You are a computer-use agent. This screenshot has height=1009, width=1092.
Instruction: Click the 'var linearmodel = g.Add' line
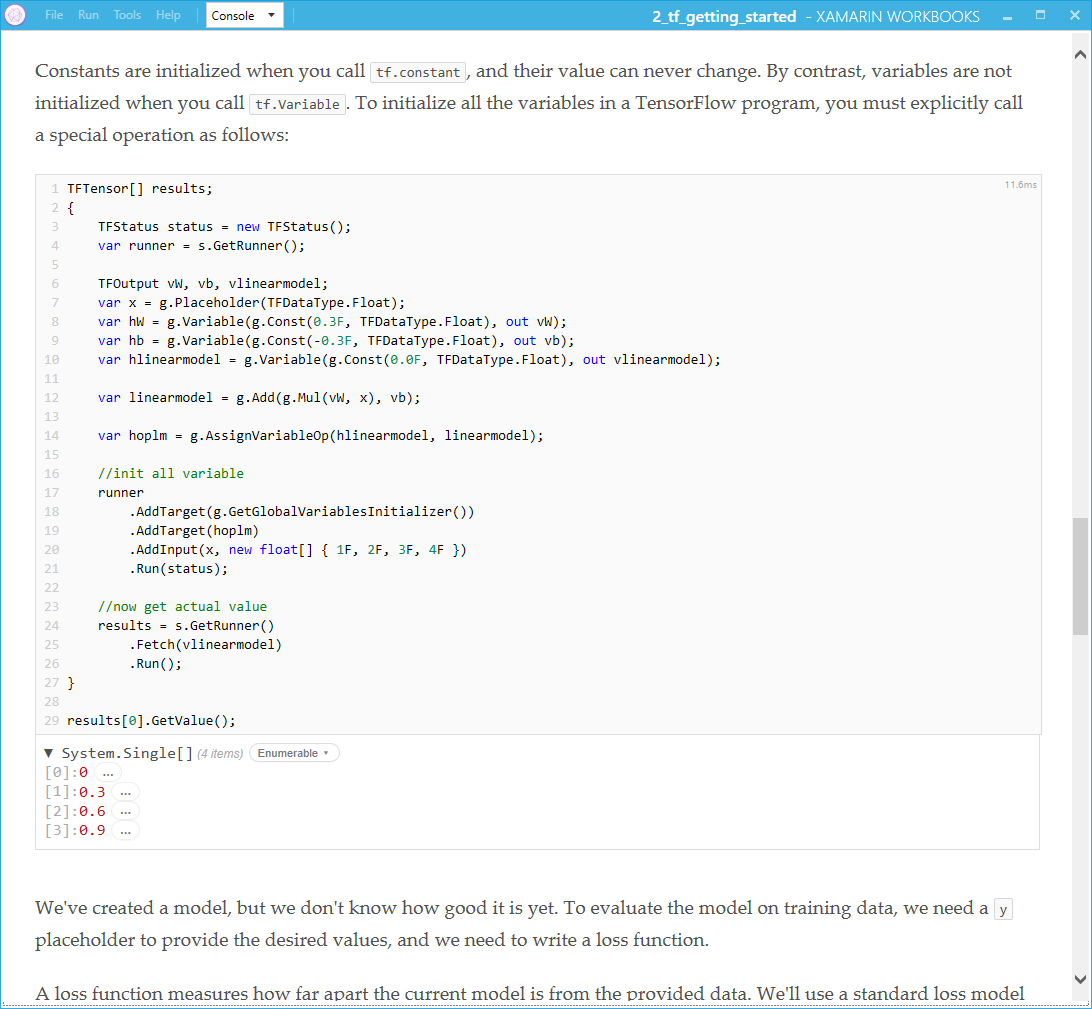pyautogui.click(x=259, y=398)
